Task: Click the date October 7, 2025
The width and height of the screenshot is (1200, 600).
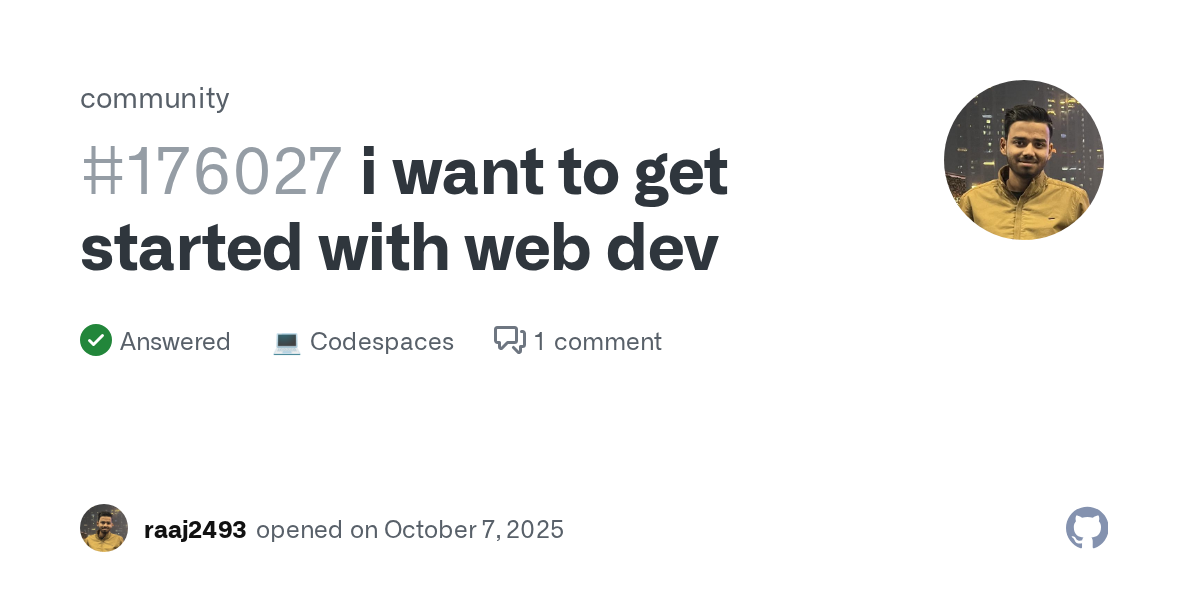Action: pyautogui.click(x=473, y=530)
